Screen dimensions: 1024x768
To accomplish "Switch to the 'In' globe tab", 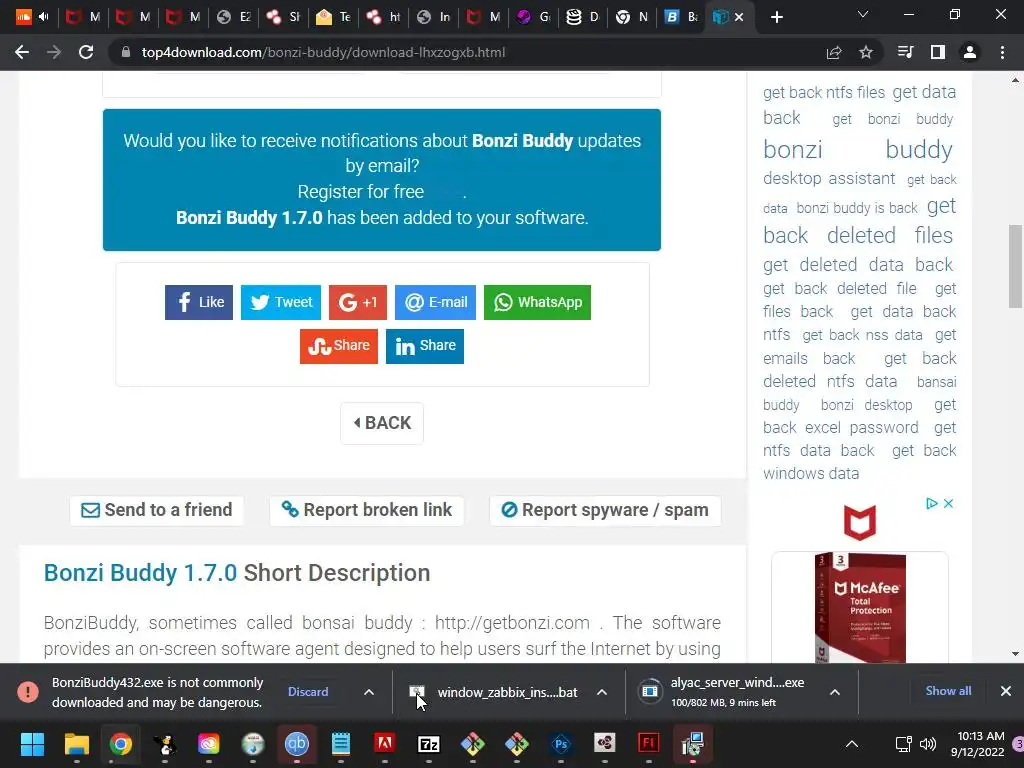I will [x=434, y=17].
